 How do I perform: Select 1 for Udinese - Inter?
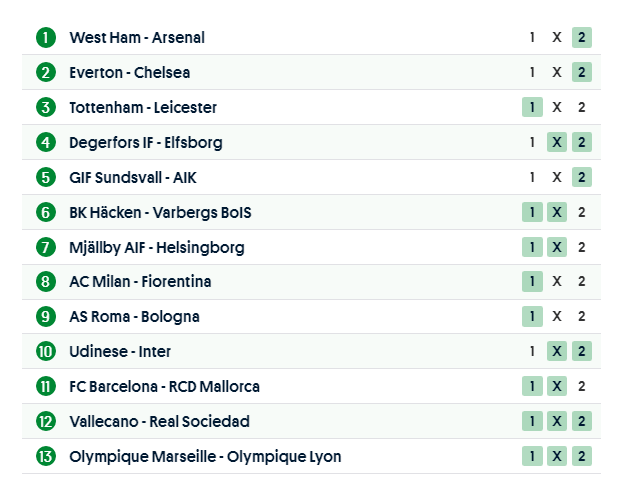pos(532,352)
